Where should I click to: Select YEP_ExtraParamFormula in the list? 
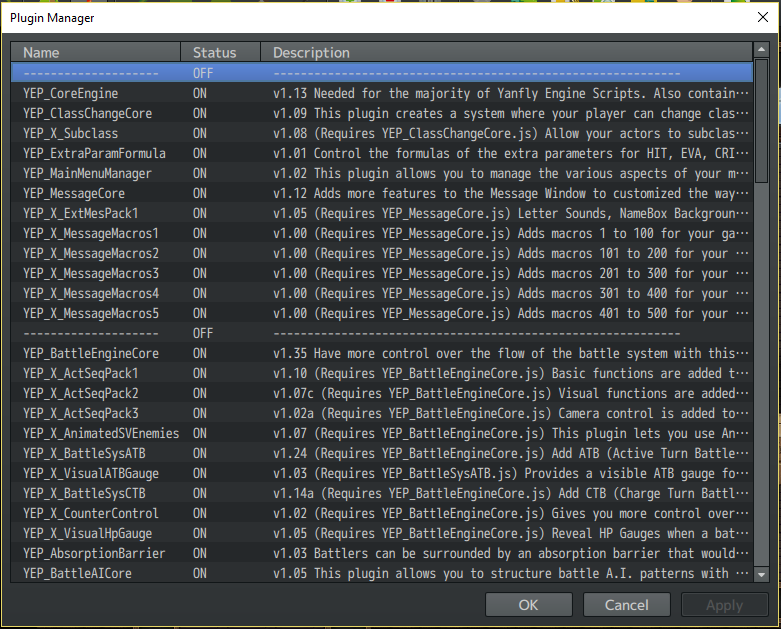point(382,153)
